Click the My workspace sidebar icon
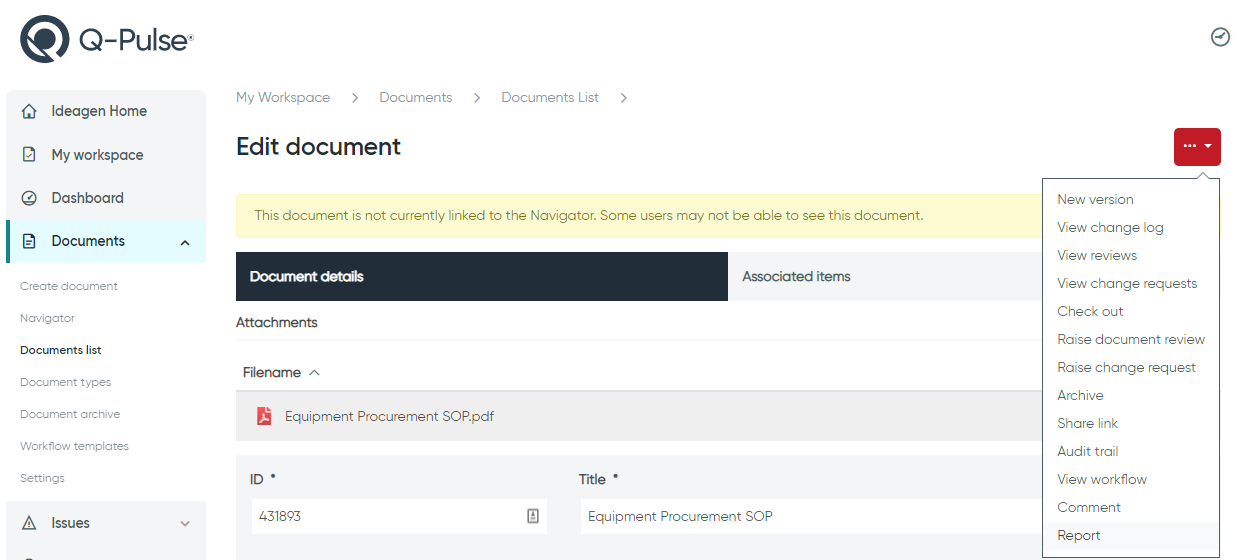This screenshot has height=560, width=1244. pyautogui.click(x=30, y=155)
